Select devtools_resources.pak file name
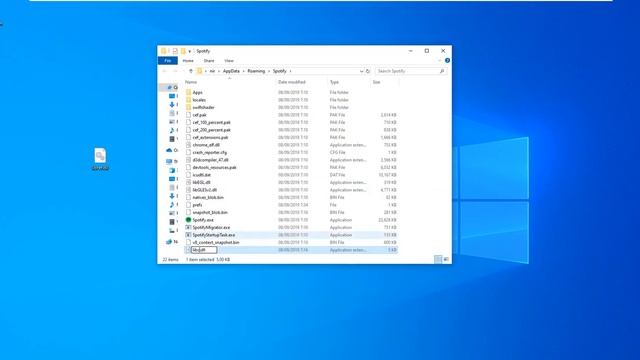640x360 pixels. click(215, 167)
